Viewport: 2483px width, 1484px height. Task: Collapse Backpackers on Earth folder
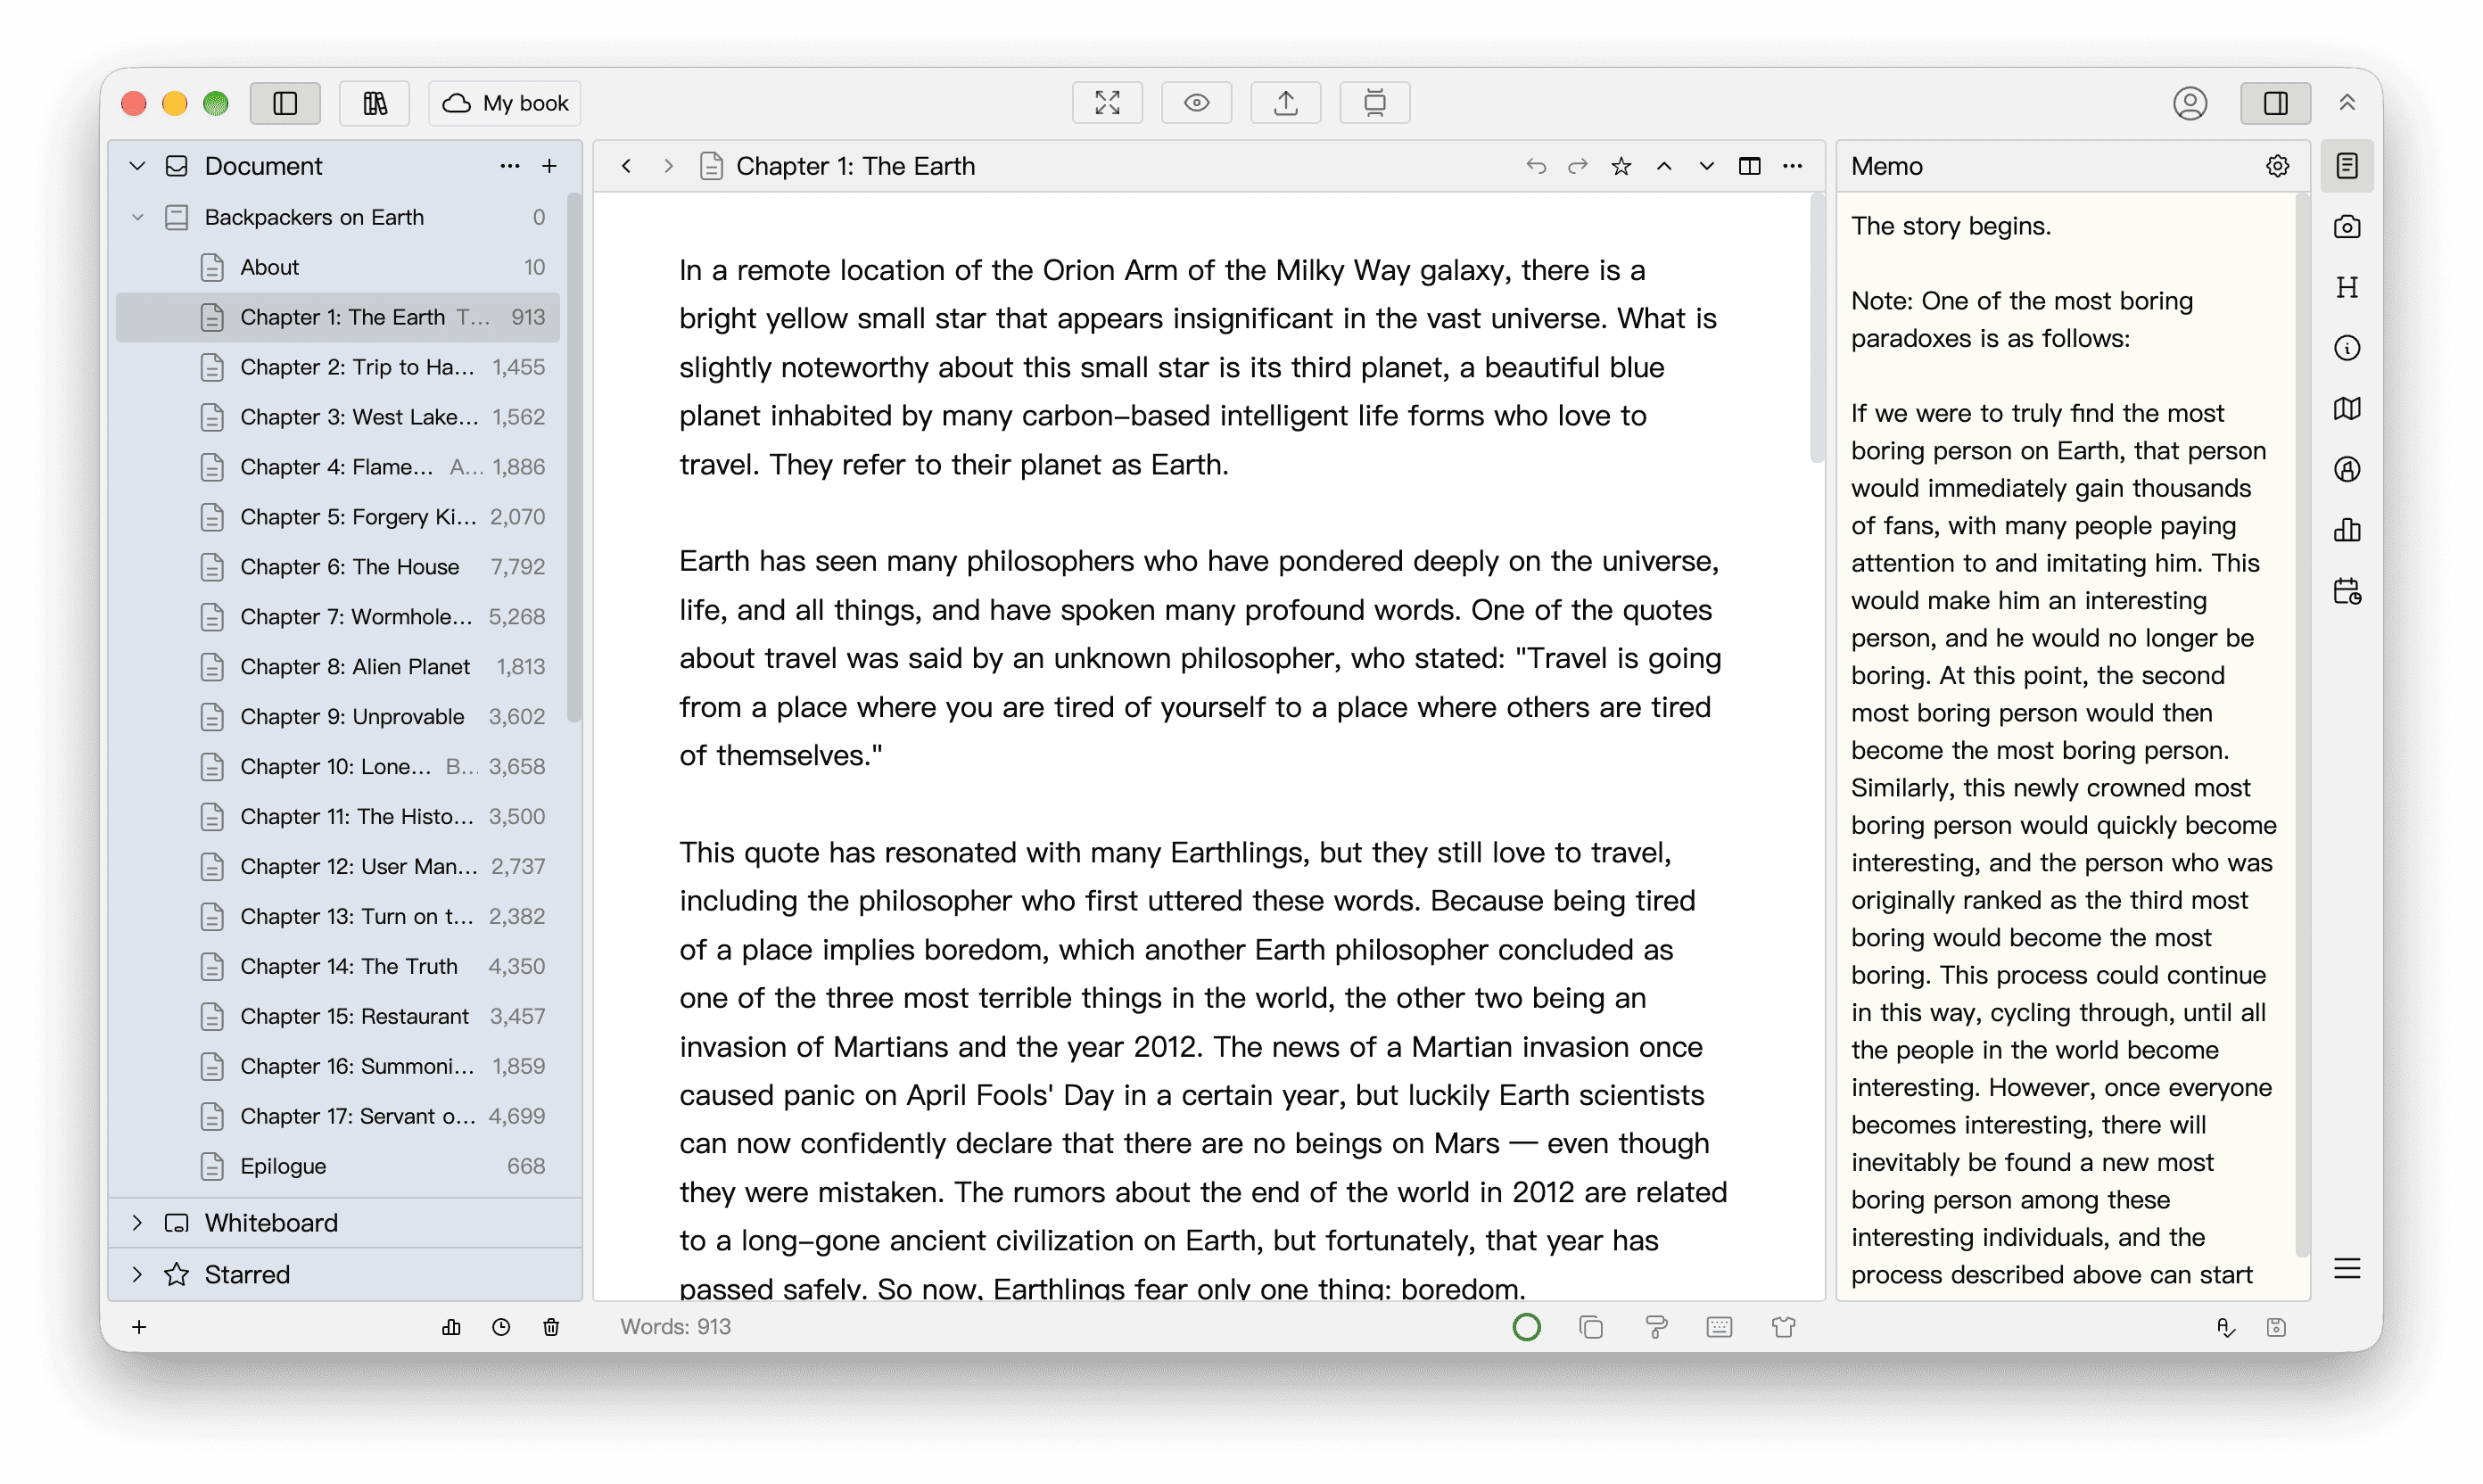pos(137,217)
